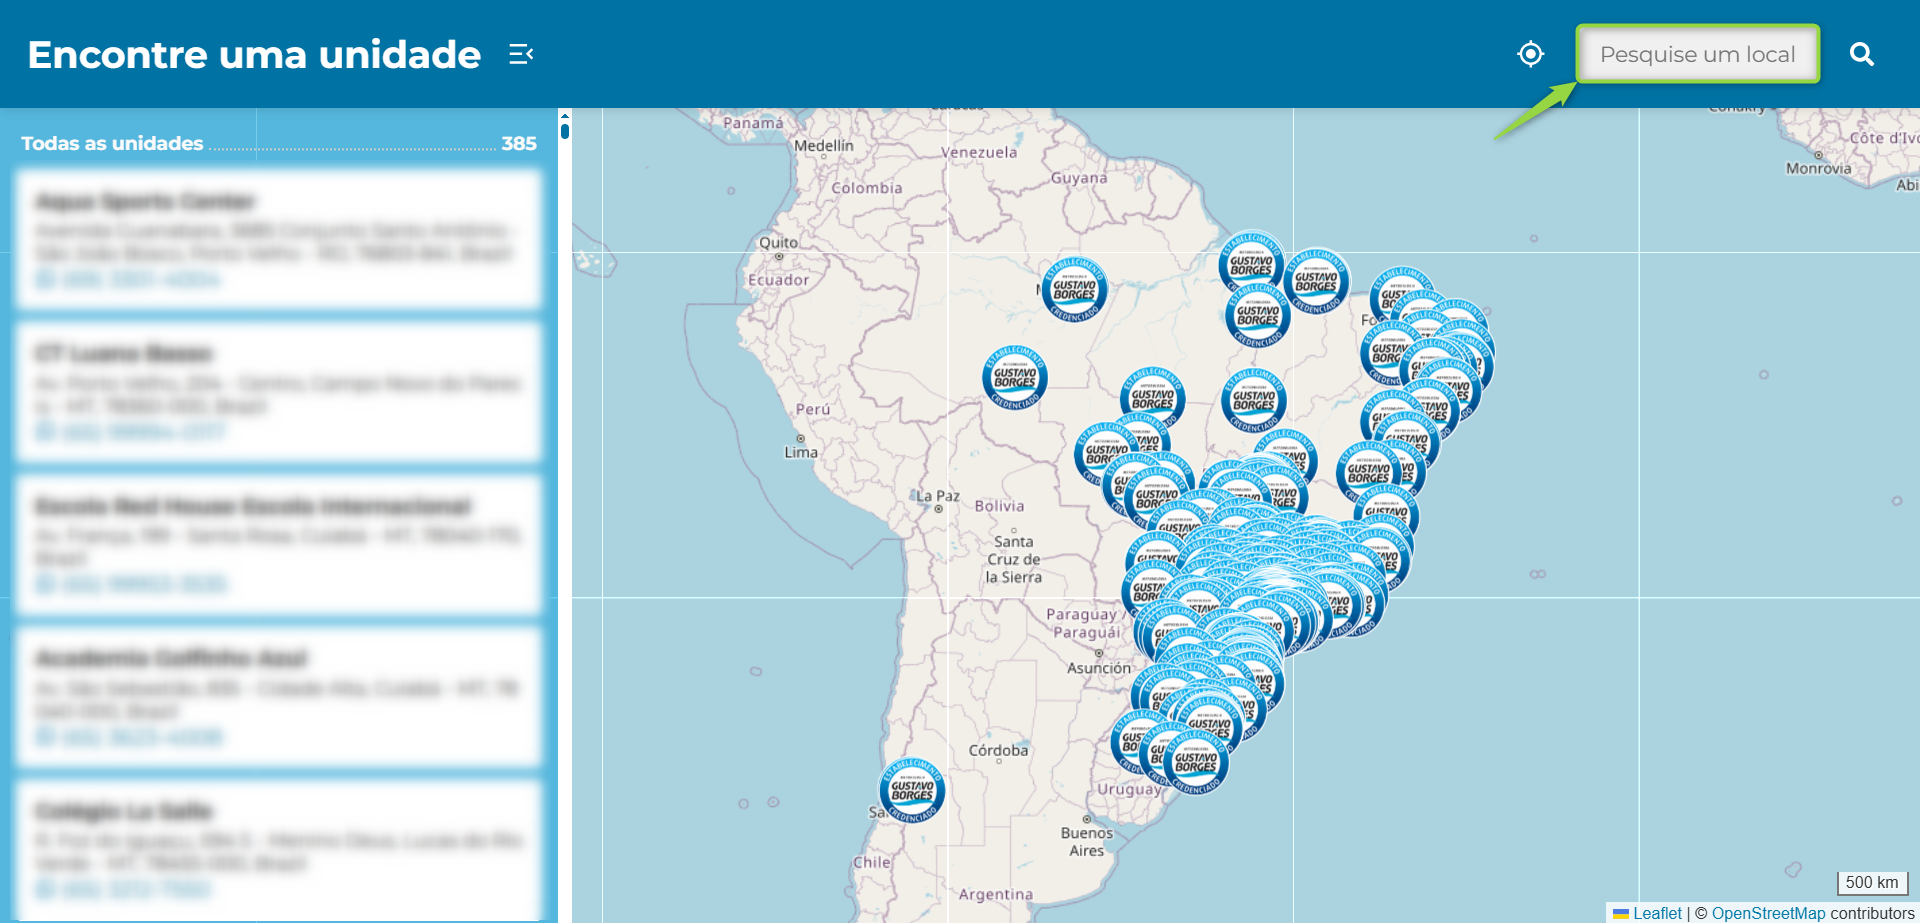Click the sidebar vertical scrollbar handle

(x=565, y=131)
